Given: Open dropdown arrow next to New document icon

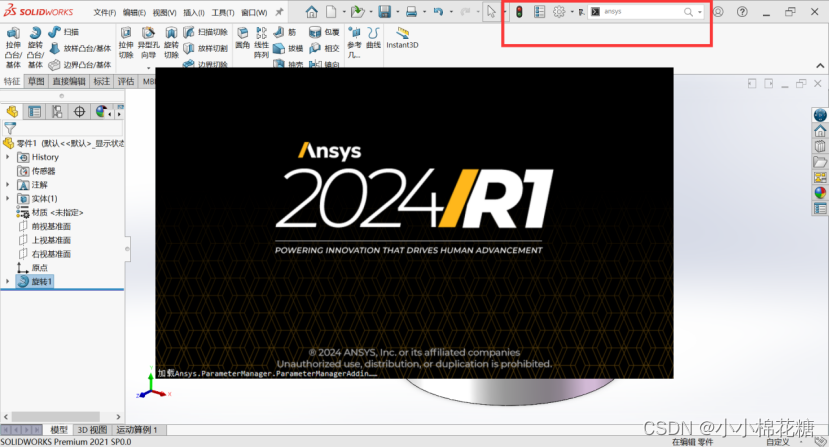Looking at the screenshot, I should [344, 12].
